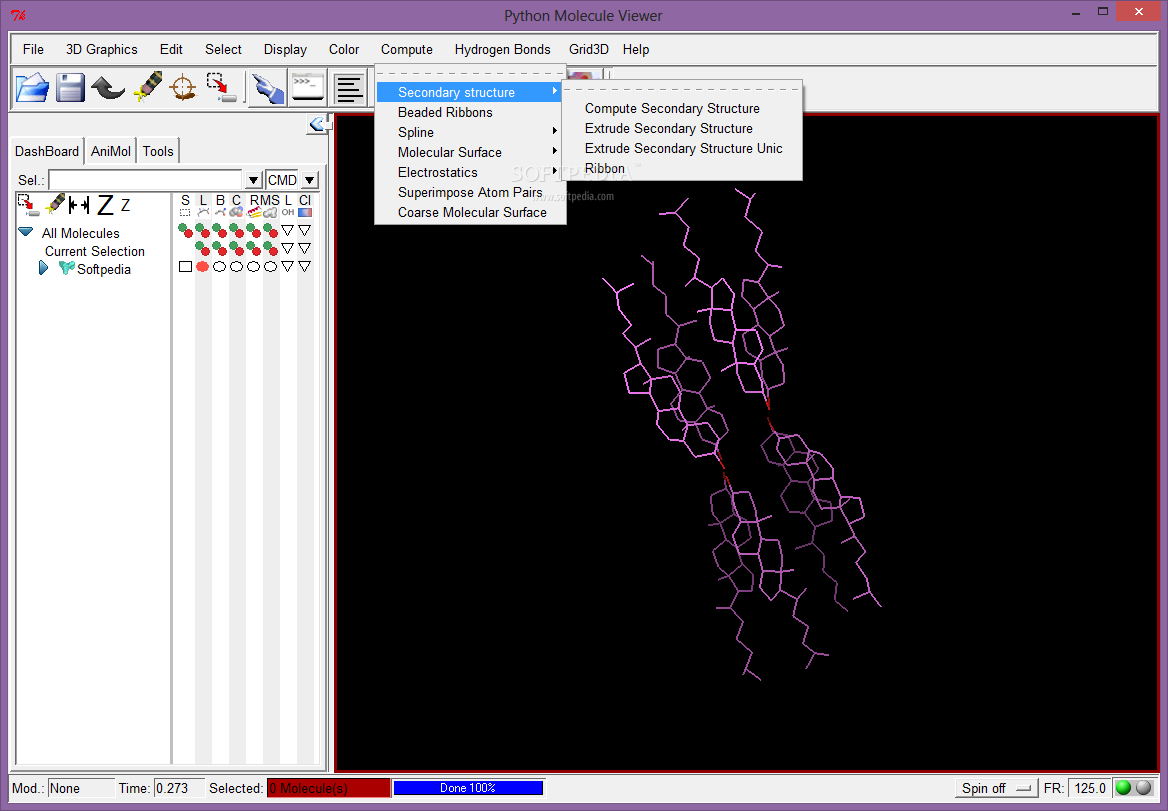Image resolution: width=1168 pixels, height=811 pixels.
Task: Open the Sel. entry dropdown arrow
Action: click(x=253, y=180)
